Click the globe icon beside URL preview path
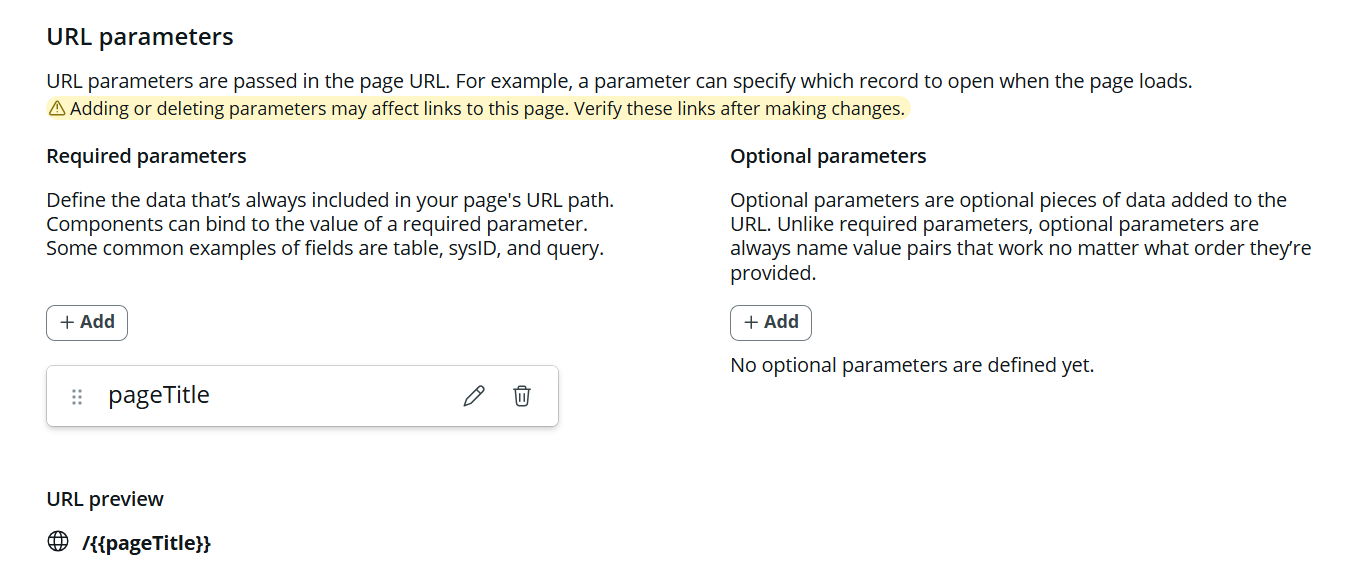1355x586 pixels. pyautogui.click(x=58, y=542)
